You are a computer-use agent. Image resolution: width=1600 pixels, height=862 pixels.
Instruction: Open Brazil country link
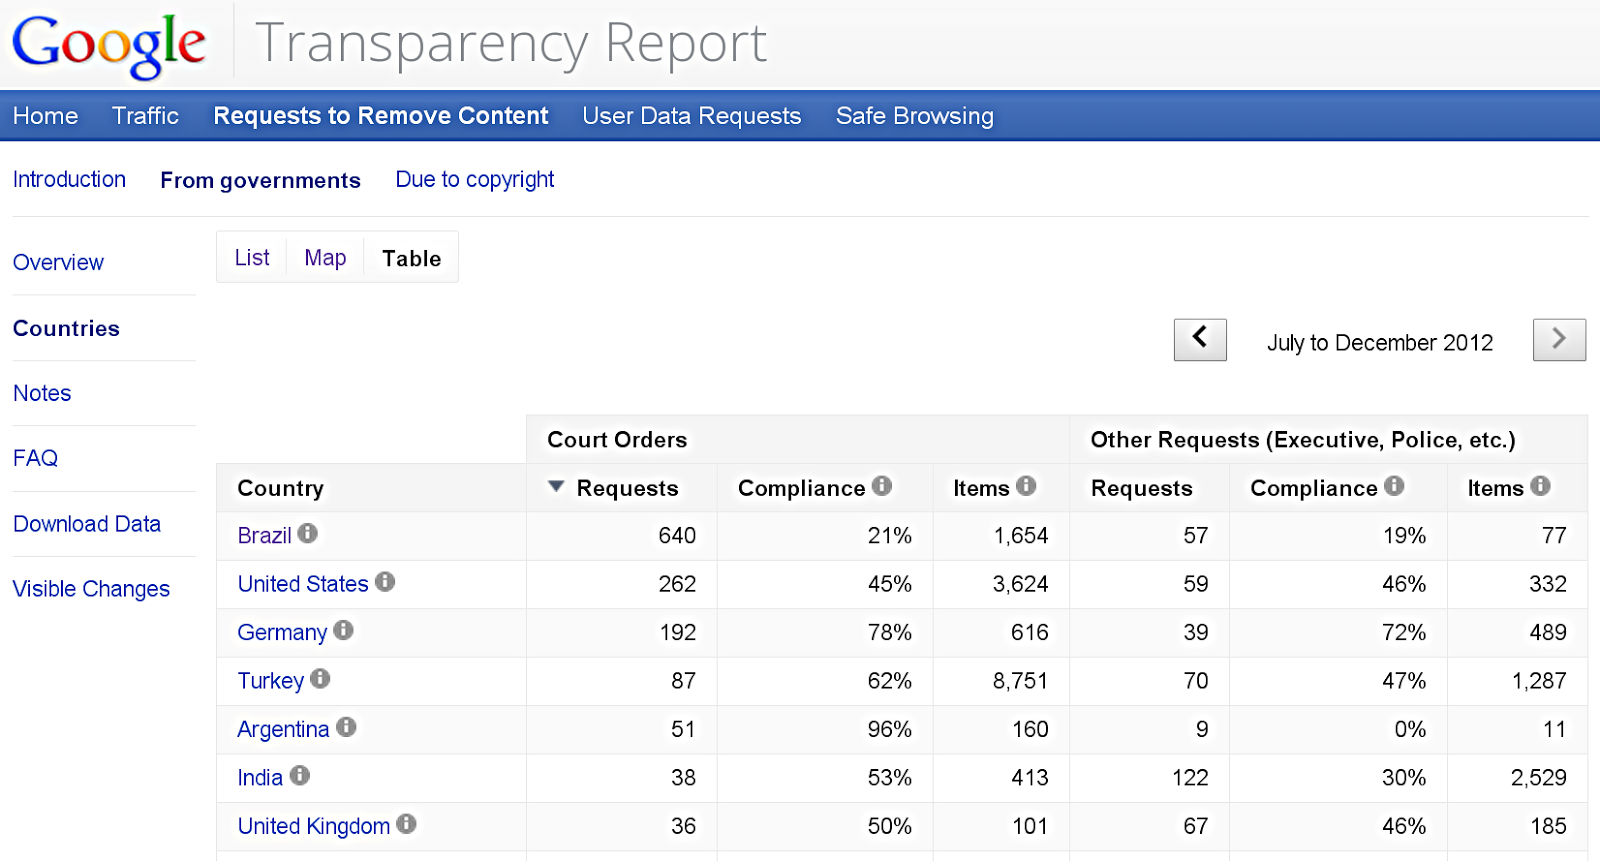pyautogui.click(x=264, y=536)
